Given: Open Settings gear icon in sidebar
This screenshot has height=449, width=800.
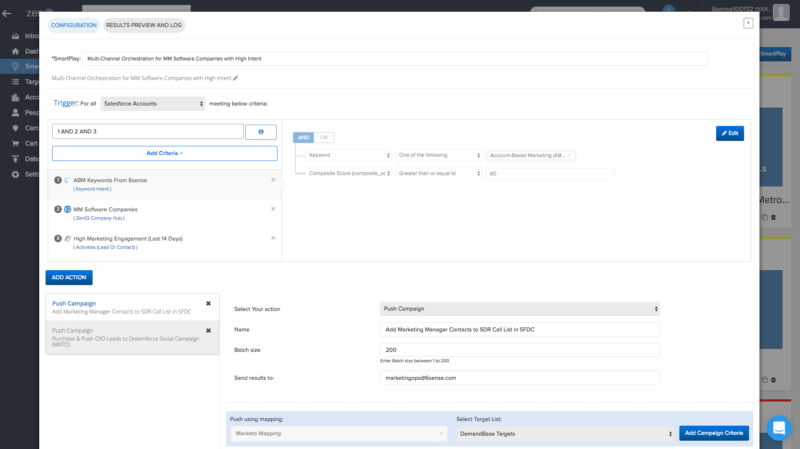Looking at the screenshot, I should 15,174.
